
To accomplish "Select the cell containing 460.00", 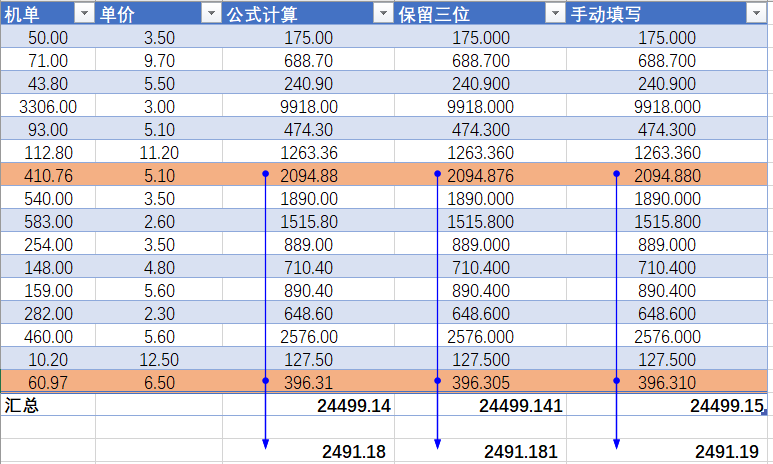I will 48,336.
